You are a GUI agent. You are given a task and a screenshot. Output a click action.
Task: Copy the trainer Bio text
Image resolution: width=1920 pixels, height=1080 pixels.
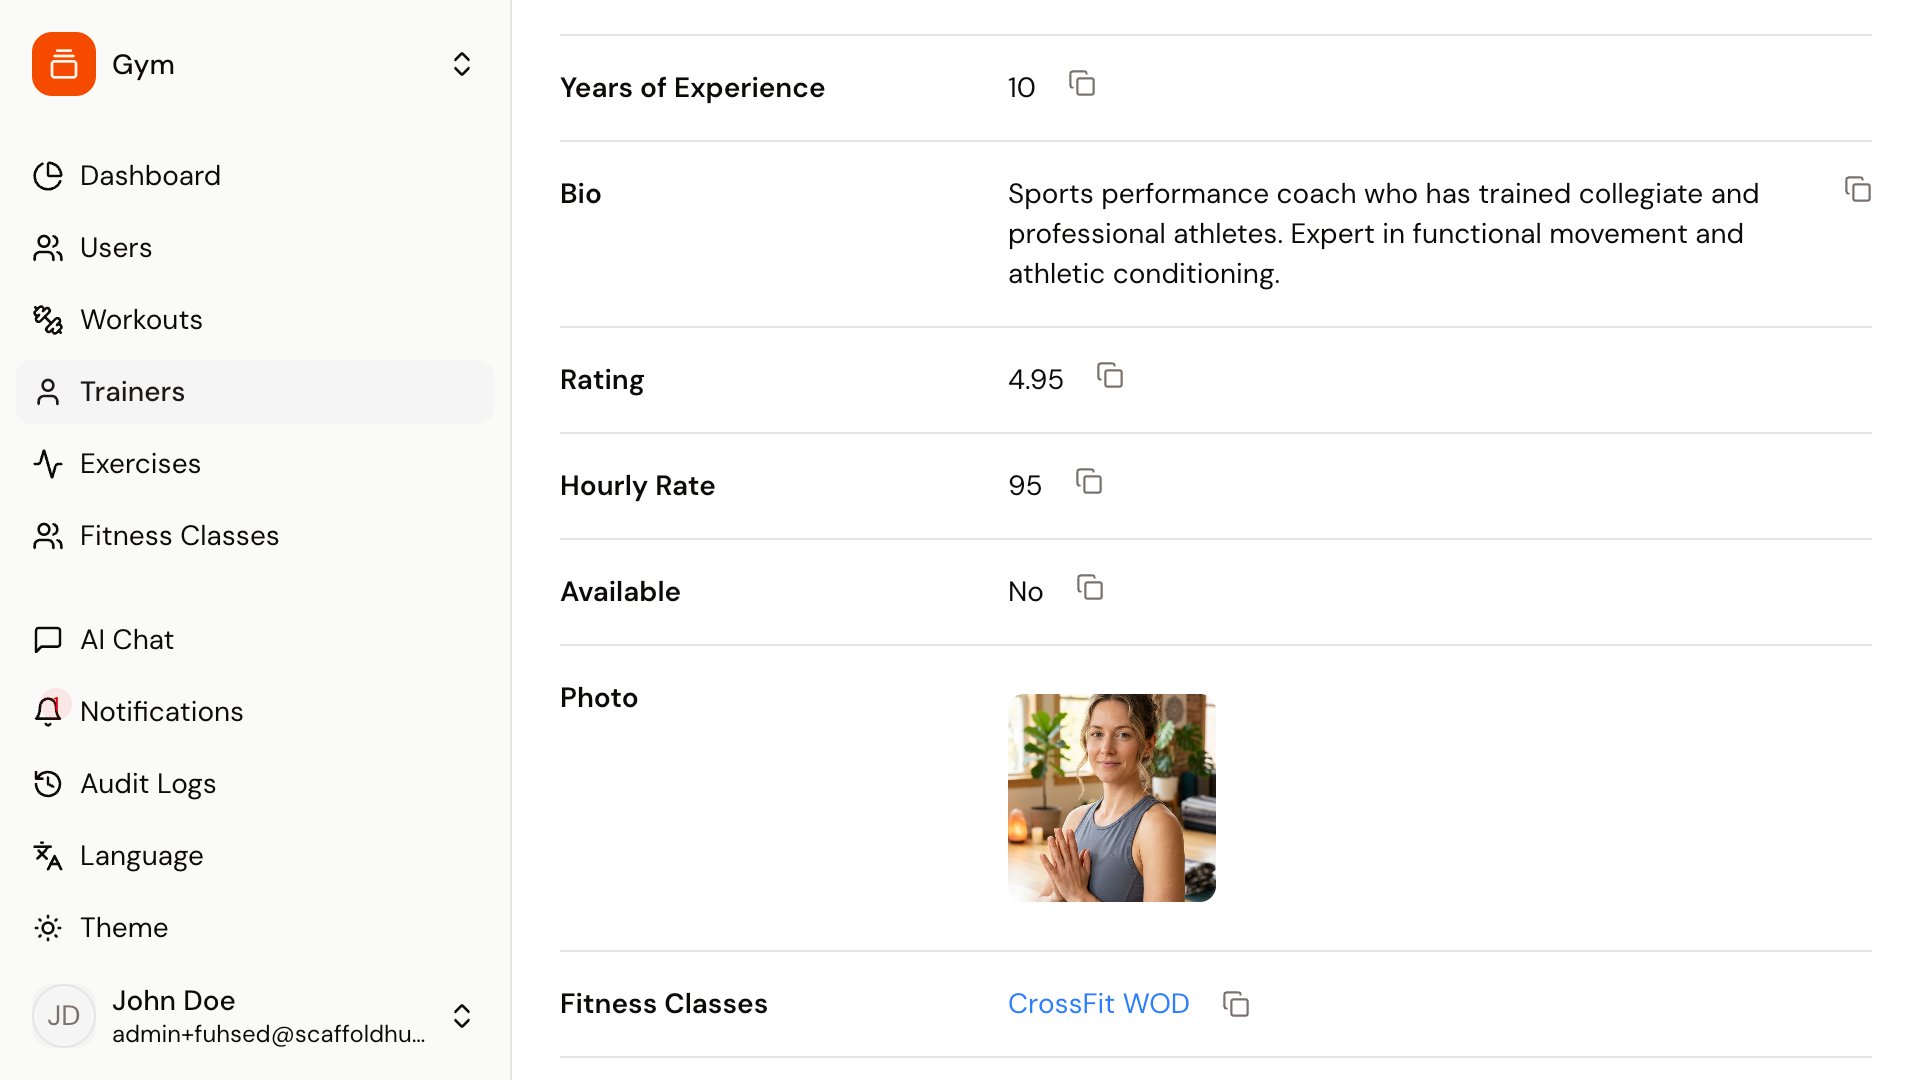tap(1858, 189)
